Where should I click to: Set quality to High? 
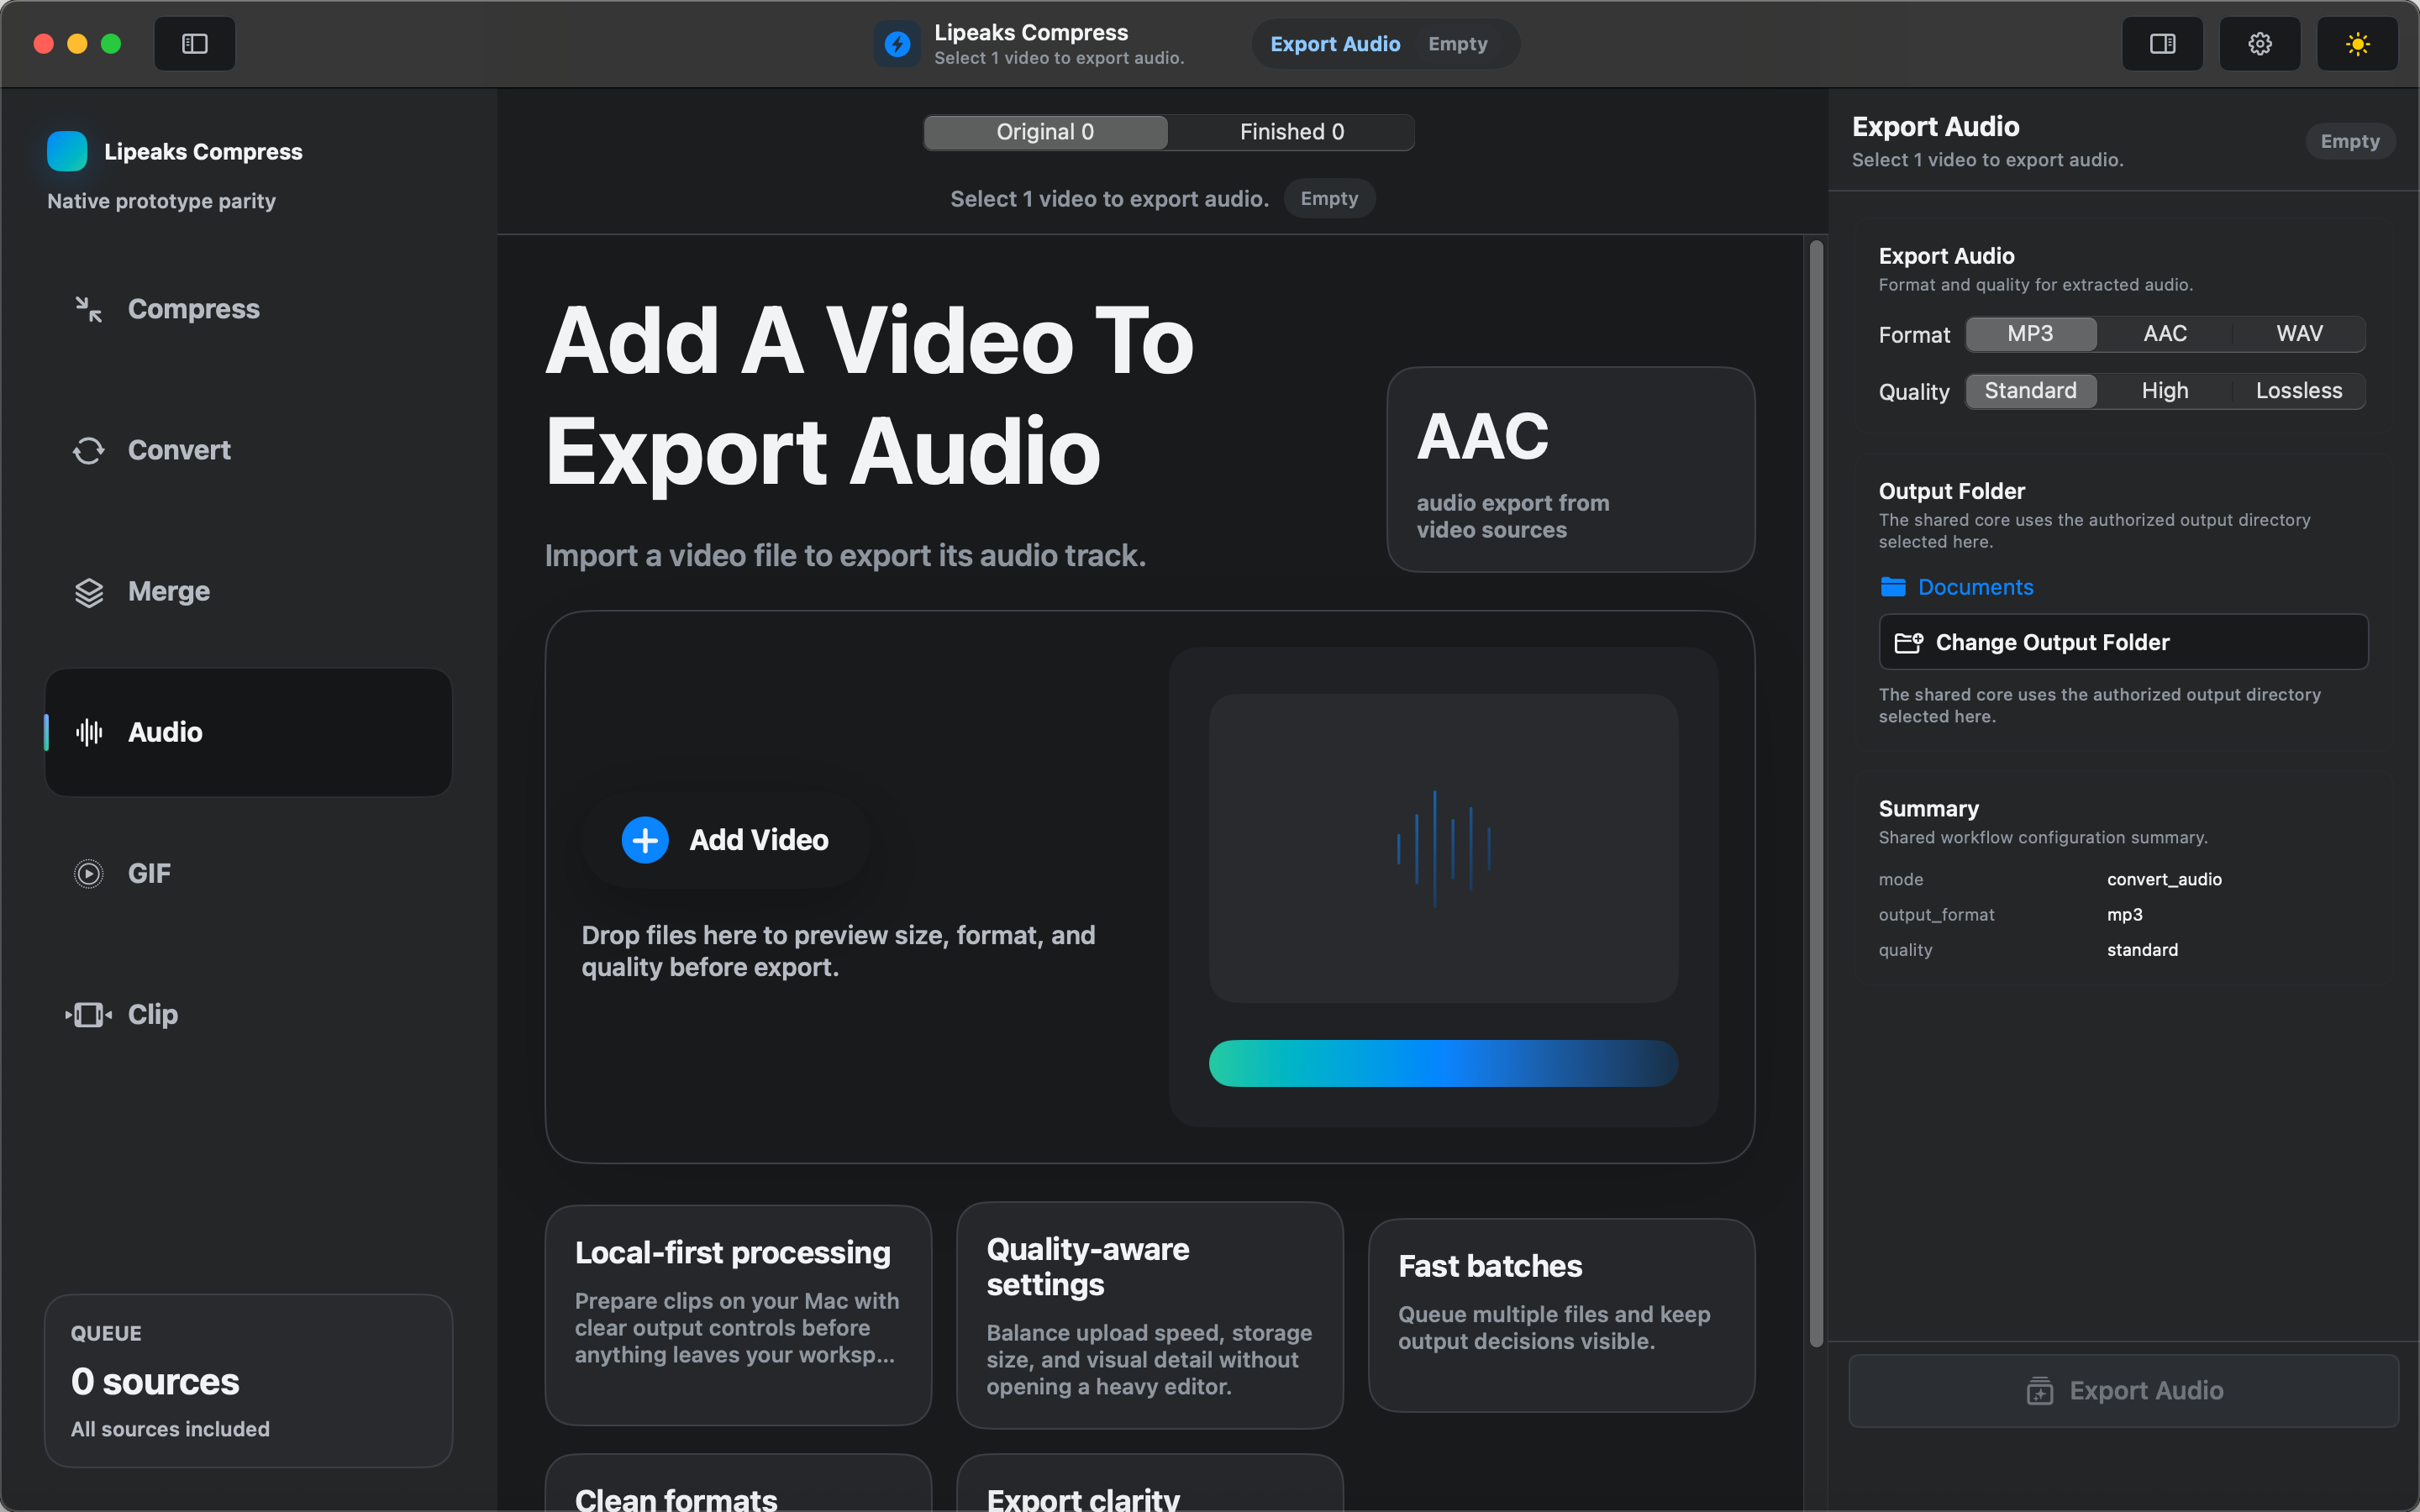[2165, 391]
